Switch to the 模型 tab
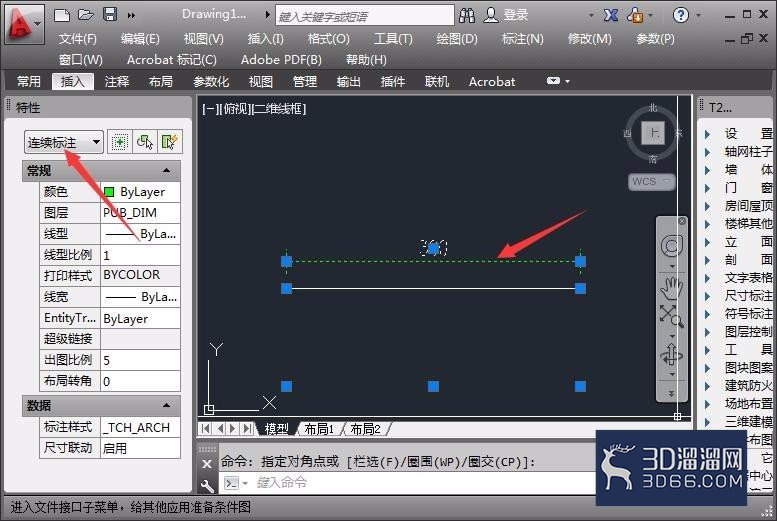This screenshot has height=521, width=777. [277, 429]
